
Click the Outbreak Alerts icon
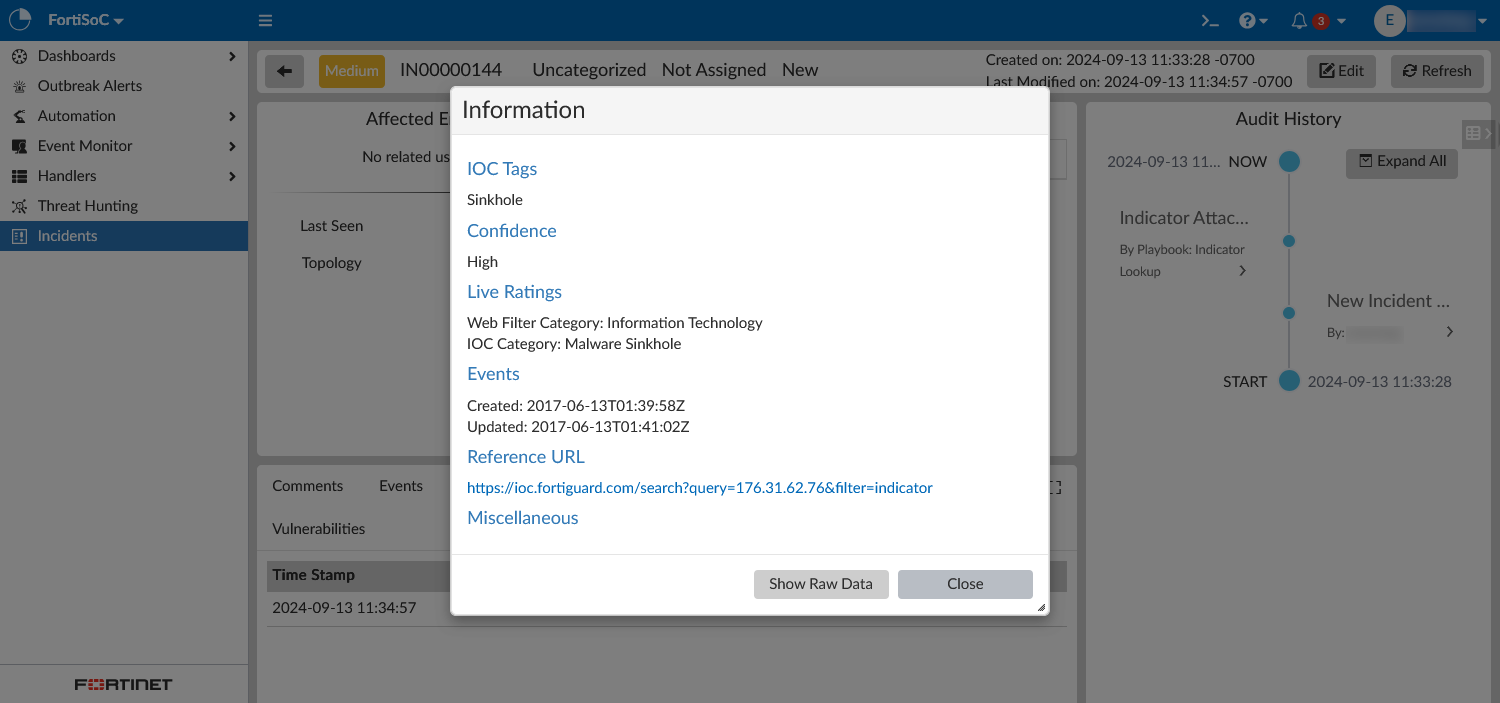[19, 86]
